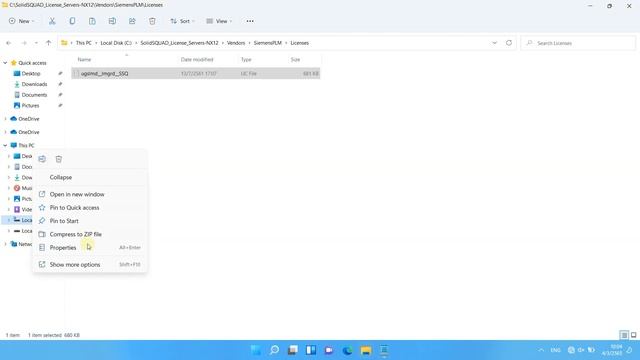Sort by Size column header
Image resolution: width=640 pixels, height=360 pixels.
[295, 60]
